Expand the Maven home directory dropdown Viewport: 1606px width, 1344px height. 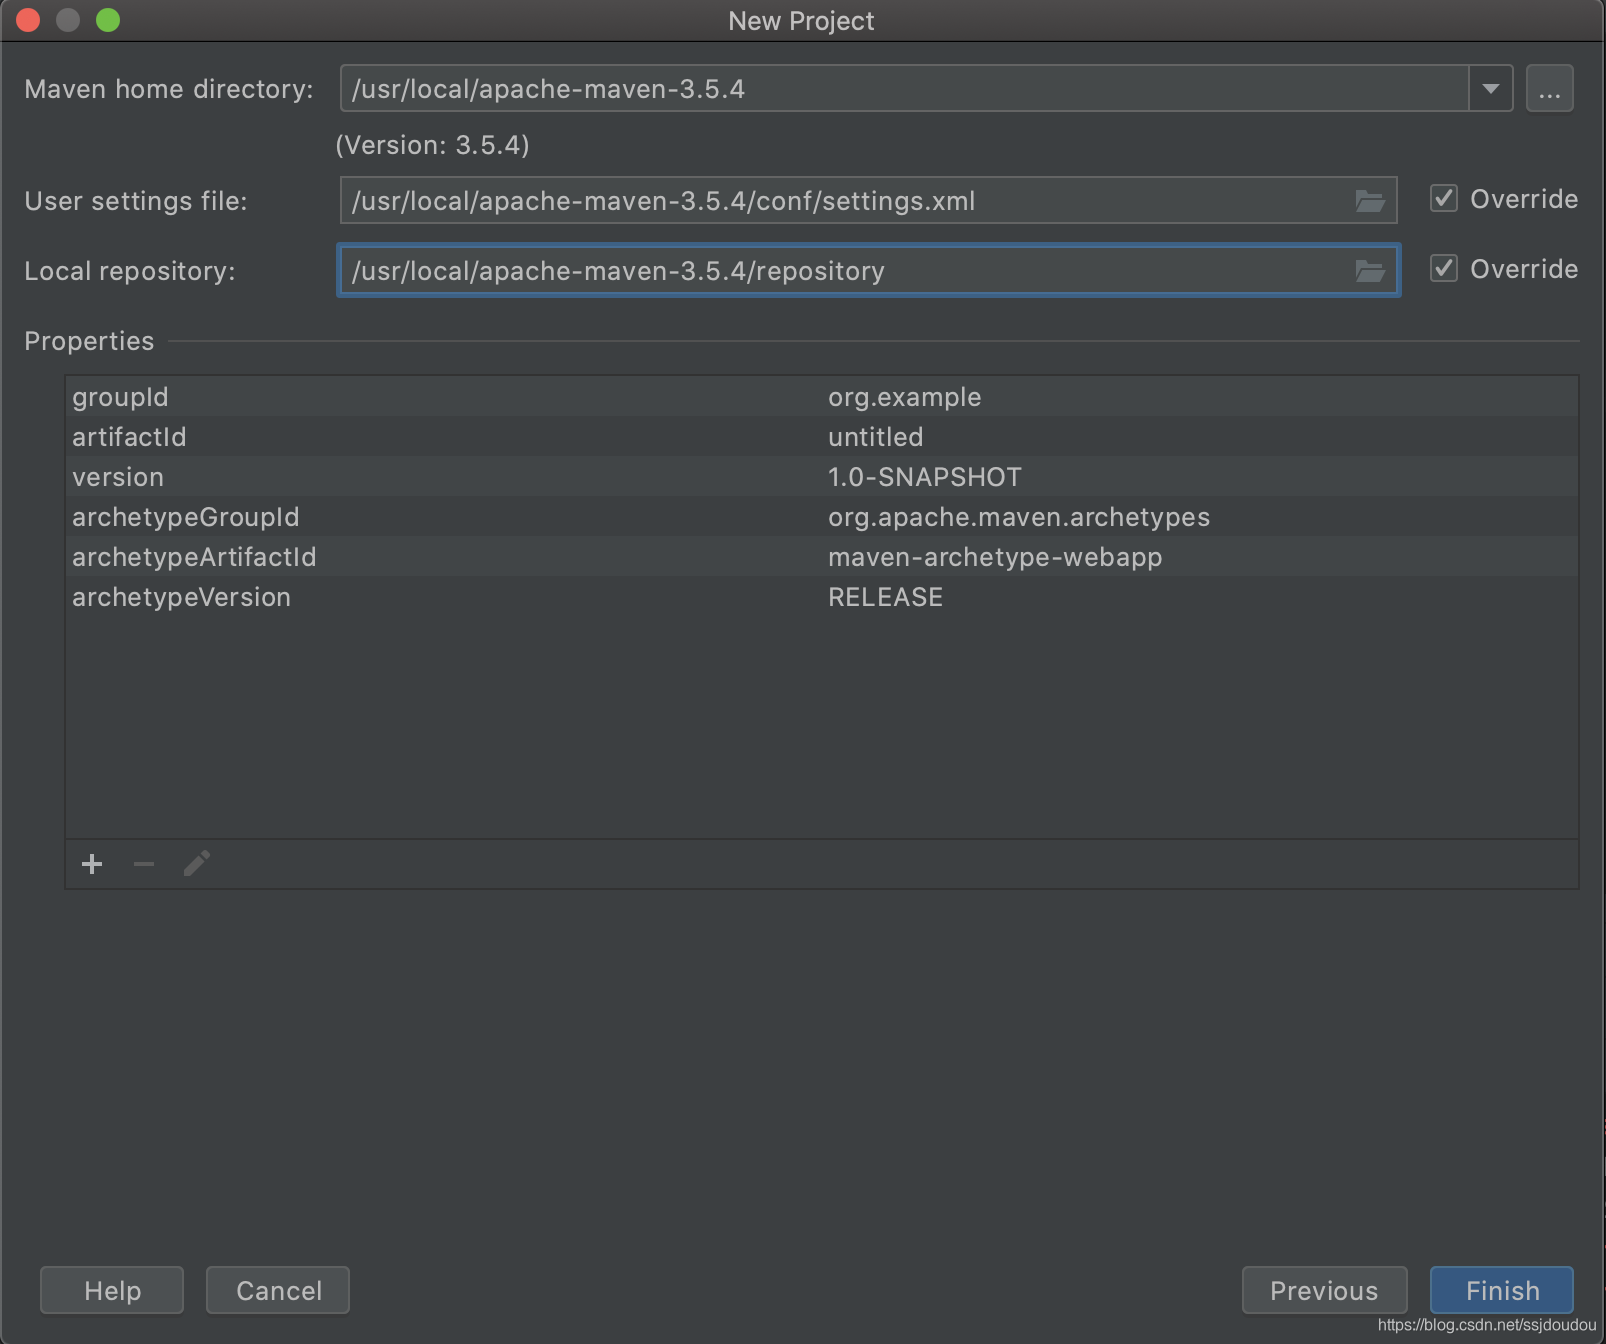point(1490,89)
